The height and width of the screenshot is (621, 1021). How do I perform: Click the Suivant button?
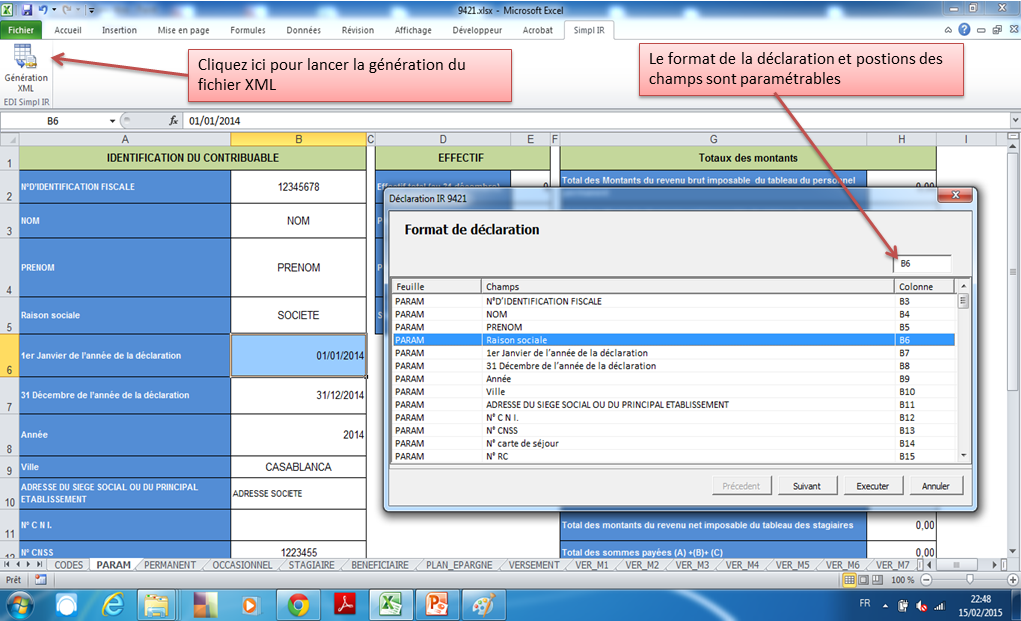pyautogui.click(x=806, y=486)
